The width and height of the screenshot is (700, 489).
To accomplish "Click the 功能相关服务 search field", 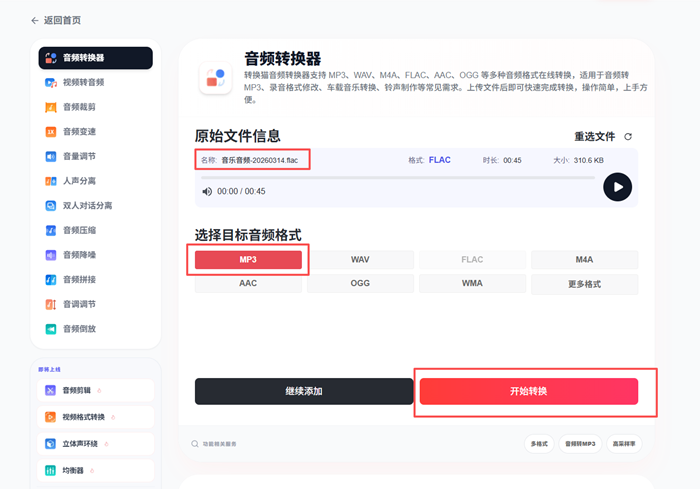I will point(220,444).
